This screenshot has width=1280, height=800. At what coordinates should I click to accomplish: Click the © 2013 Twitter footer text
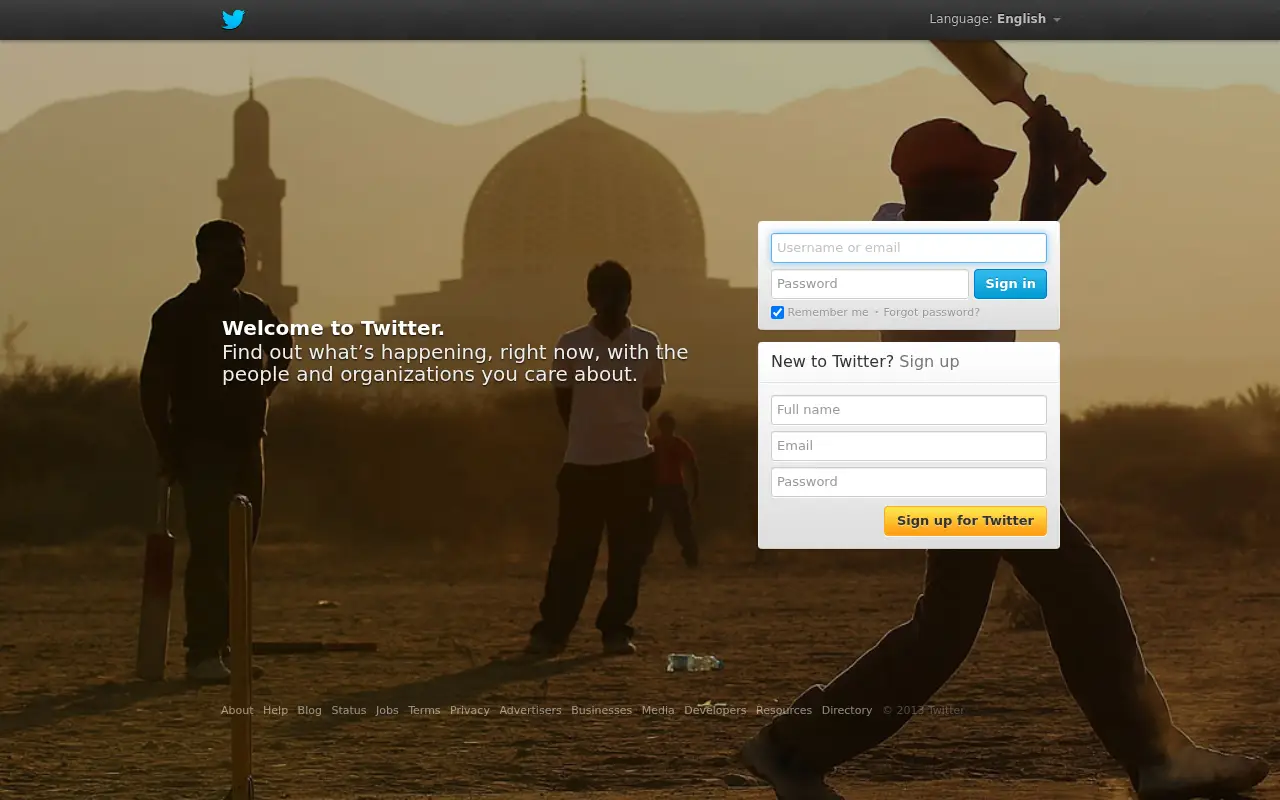point(923,710)
